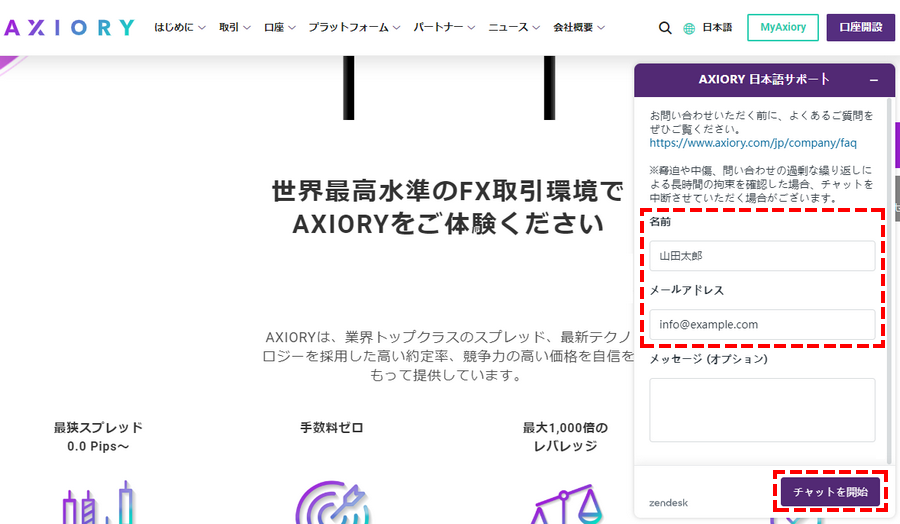The height and width of the screenshot is (524, 900).
Task: Click the 最大1,000倍のレバレッジ text
Action: [565, 437]
